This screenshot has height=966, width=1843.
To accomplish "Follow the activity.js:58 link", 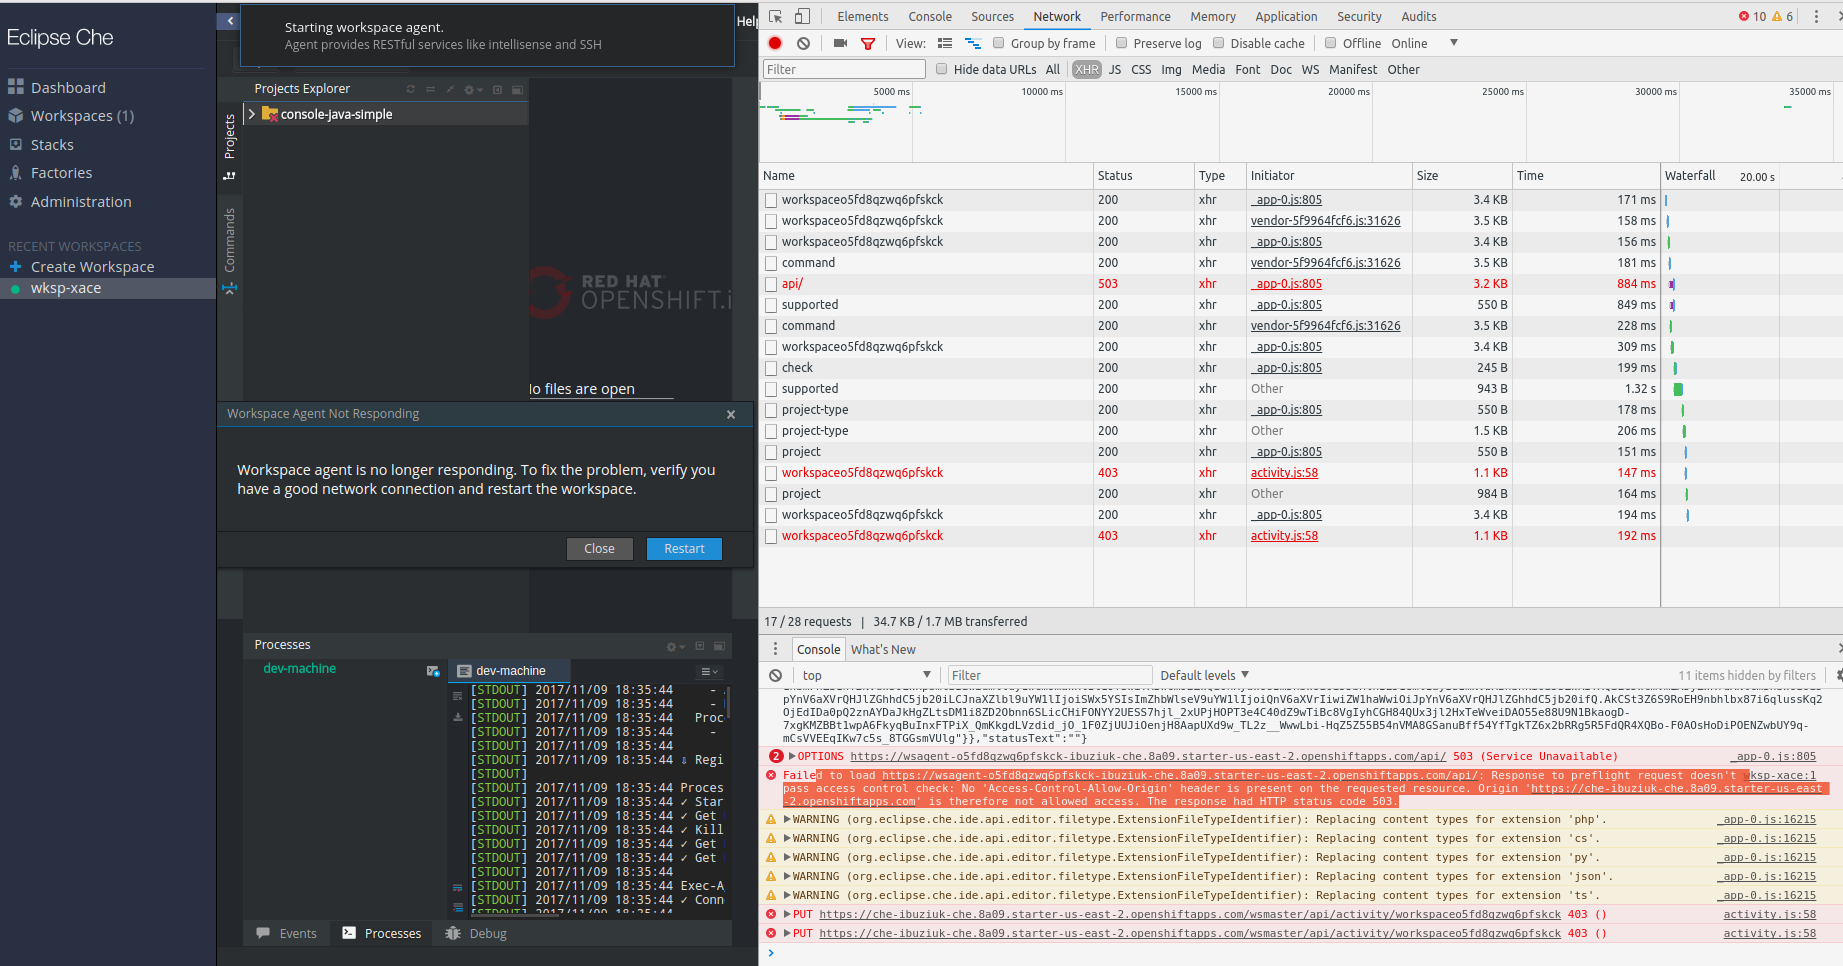I will coord(1284,472).
